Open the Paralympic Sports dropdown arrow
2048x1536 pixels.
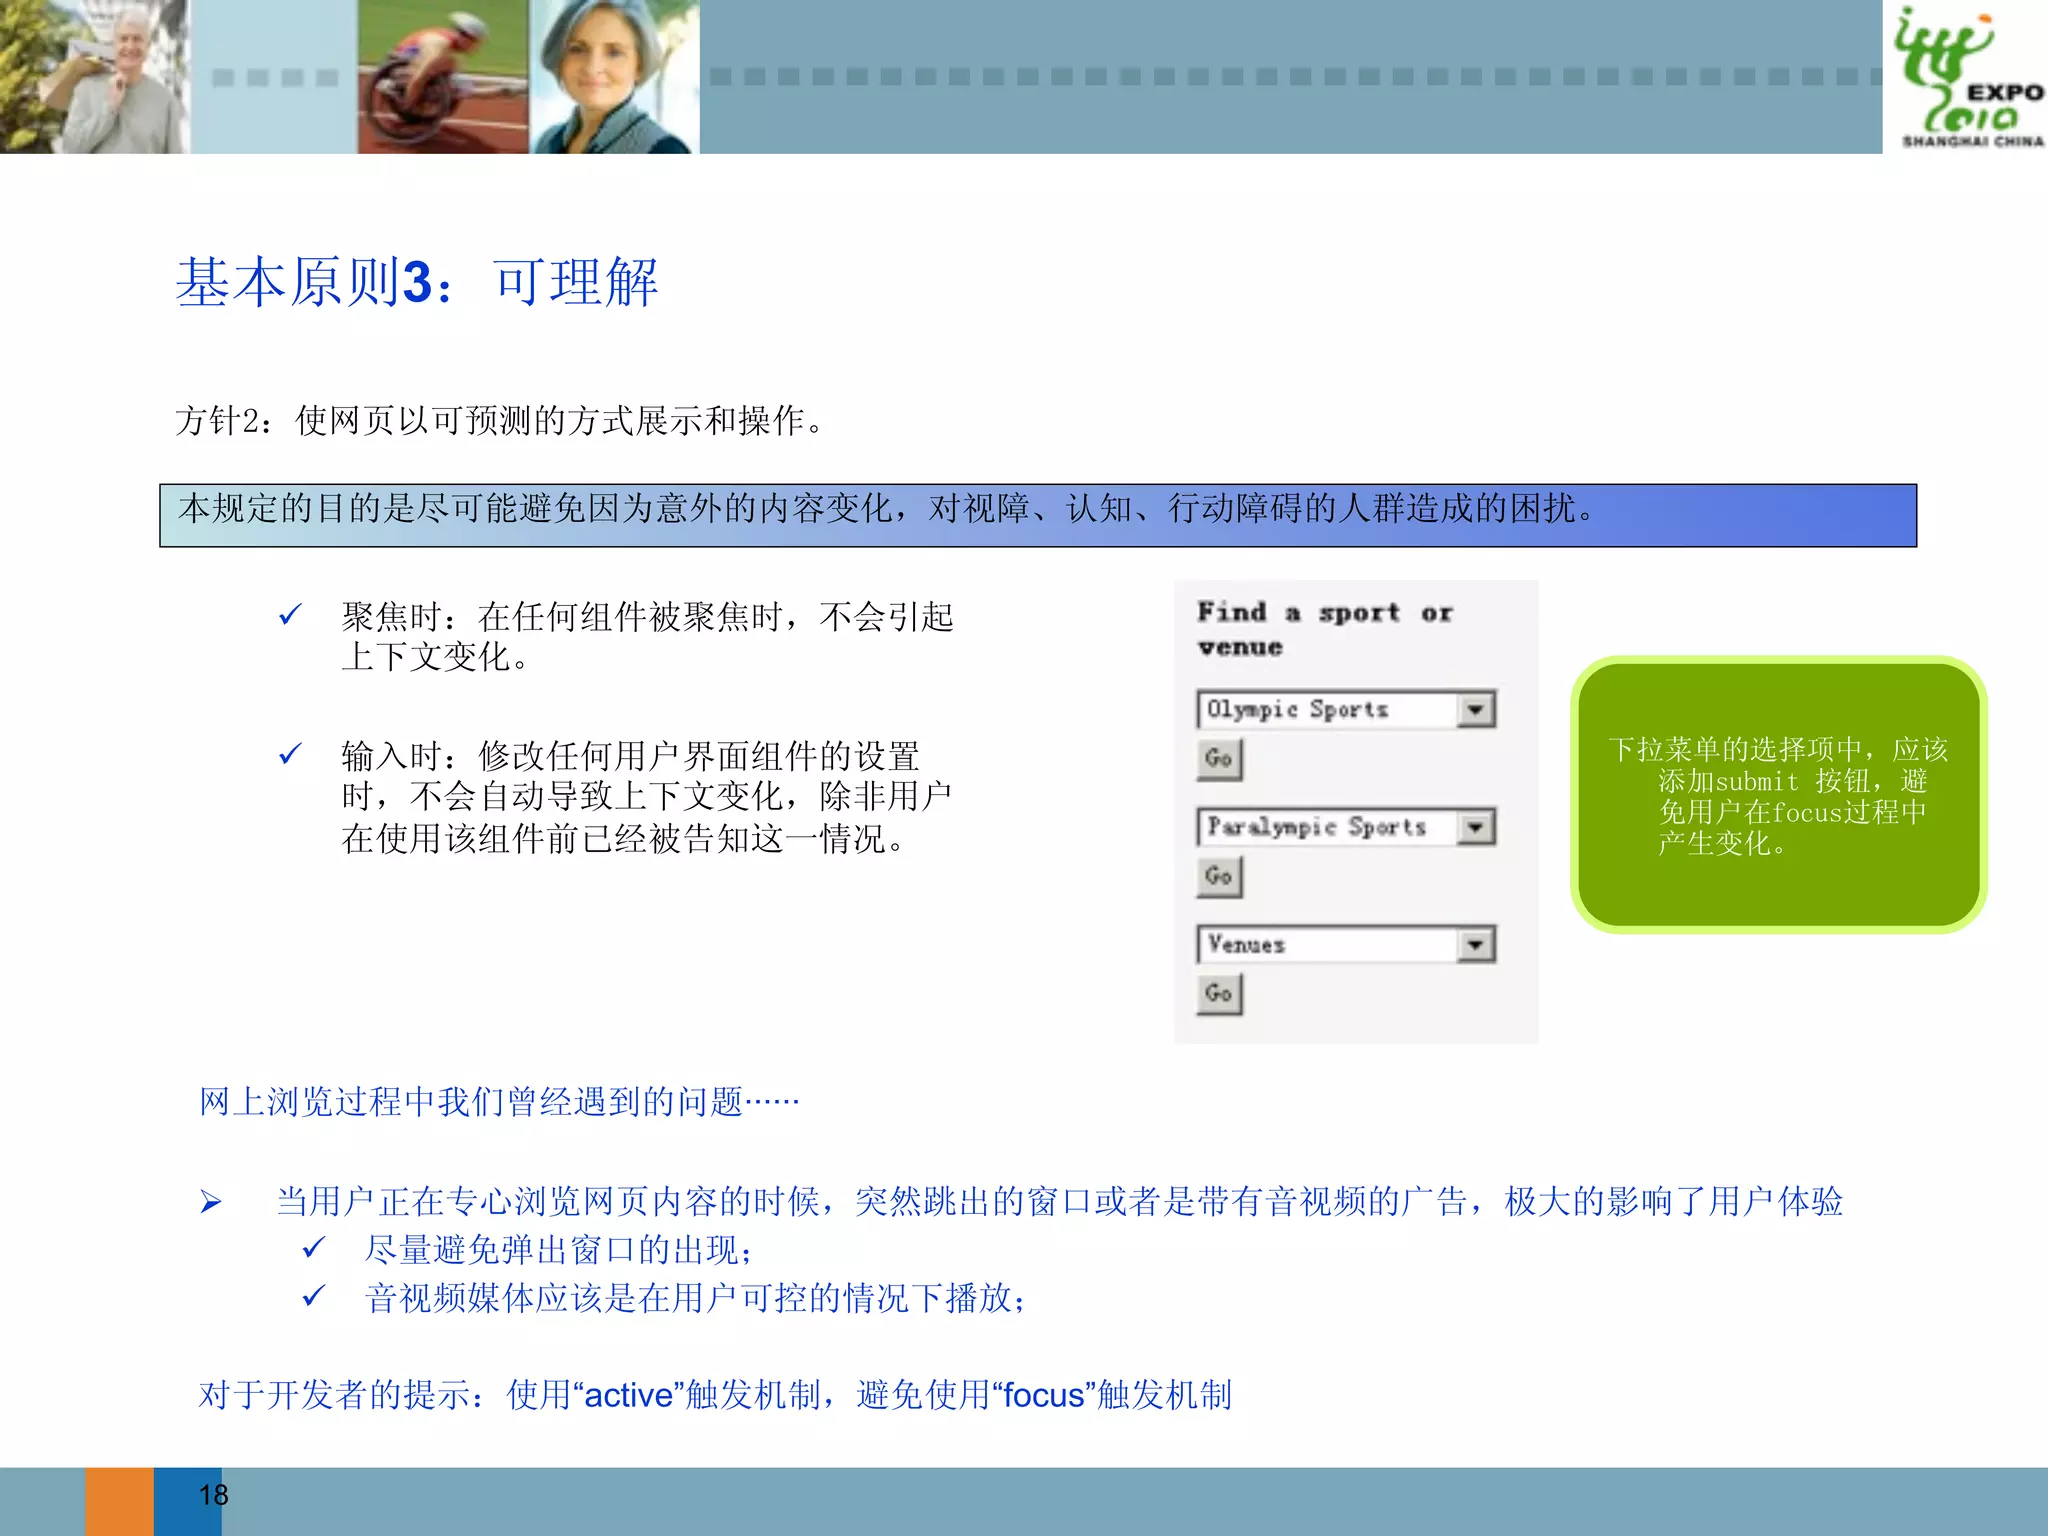click(x=1475, y=828)
